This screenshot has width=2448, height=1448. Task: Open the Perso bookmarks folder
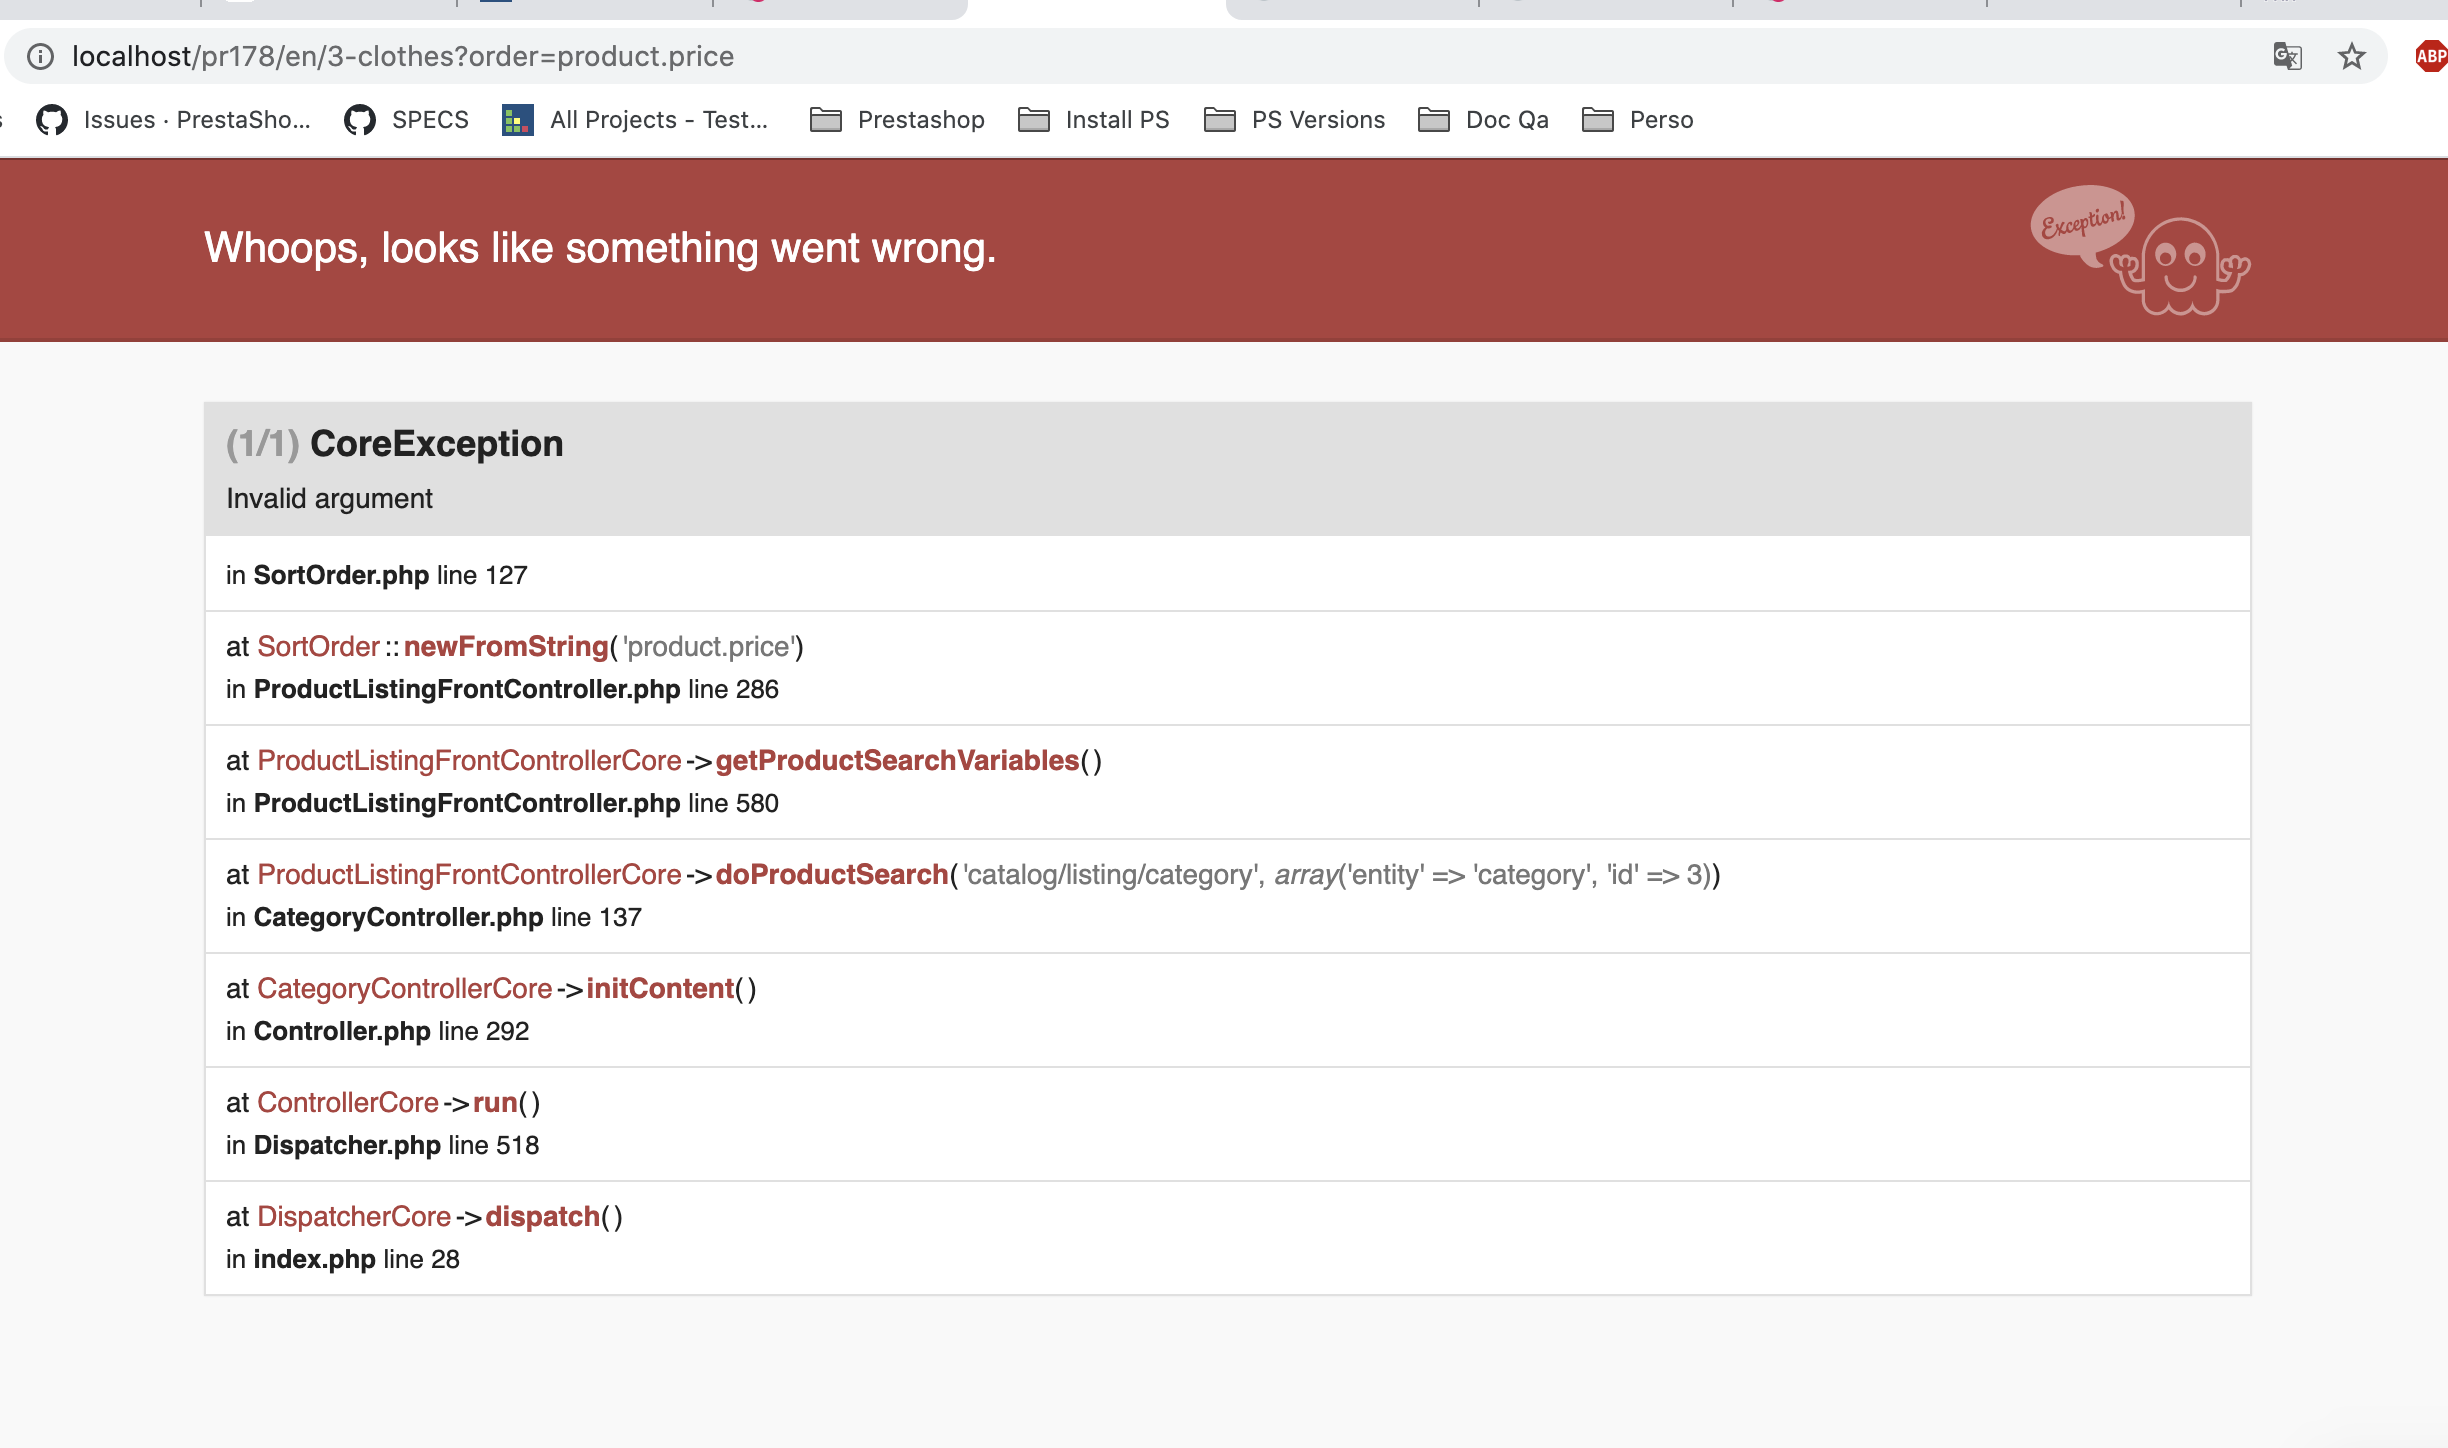[x=1638, y=120]
